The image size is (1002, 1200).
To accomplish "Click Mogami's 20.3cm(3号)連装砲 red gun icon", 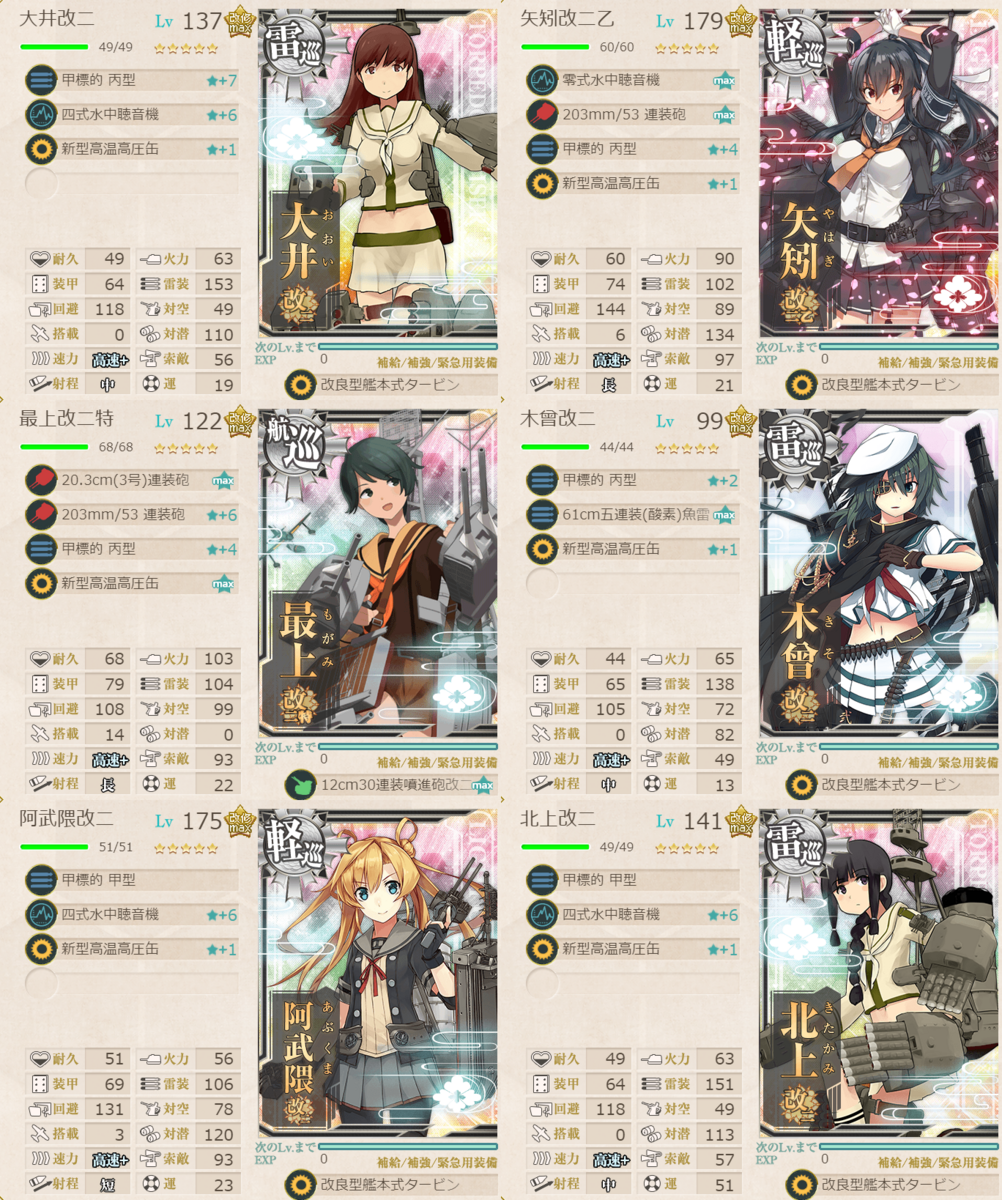I will pos(41,480).
